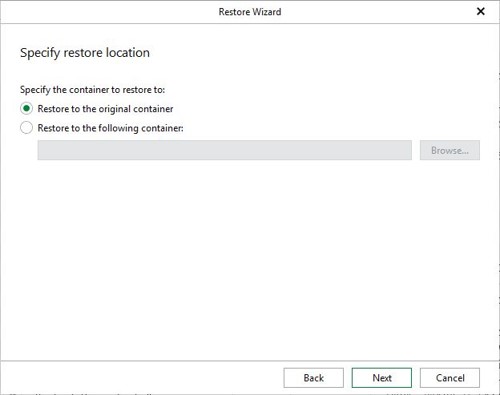
Task: Go Back to the previous wizard step
Action: pos(313,378)
